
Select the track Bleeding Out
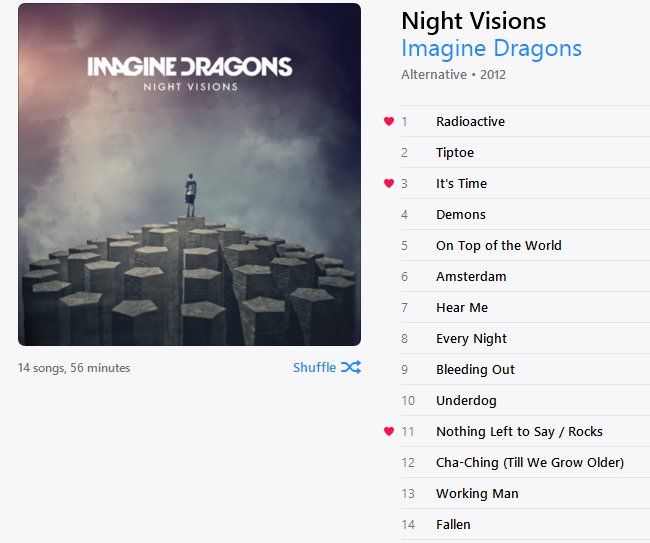tap(525, 369)
